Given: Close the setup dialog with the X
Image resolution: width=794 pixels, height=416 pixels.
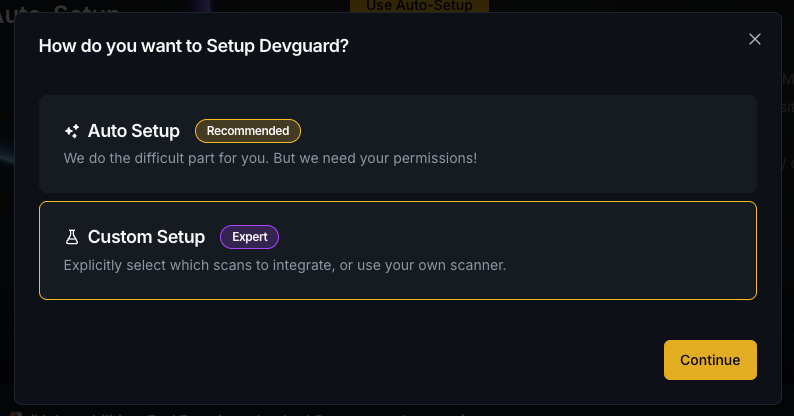Looking at the screenshot, I should point(755,39).
